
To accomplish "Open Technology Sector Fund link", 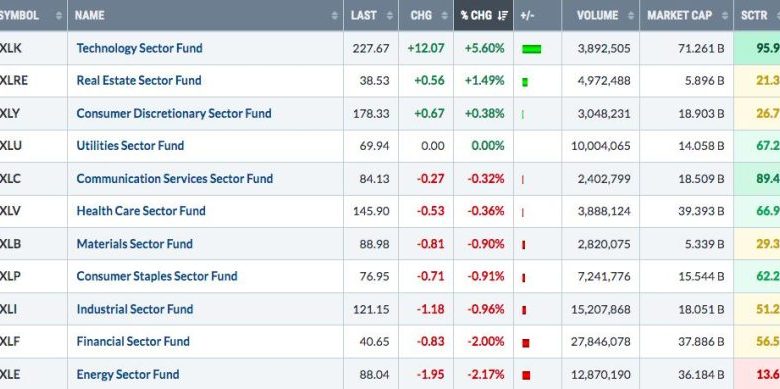I will coord(139,48).
